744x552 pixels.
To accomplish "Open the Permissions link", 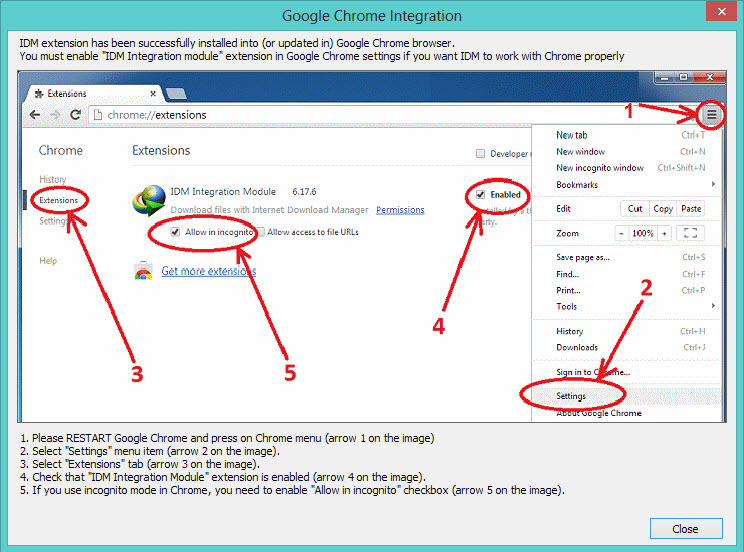I will (x=400, y=210).
